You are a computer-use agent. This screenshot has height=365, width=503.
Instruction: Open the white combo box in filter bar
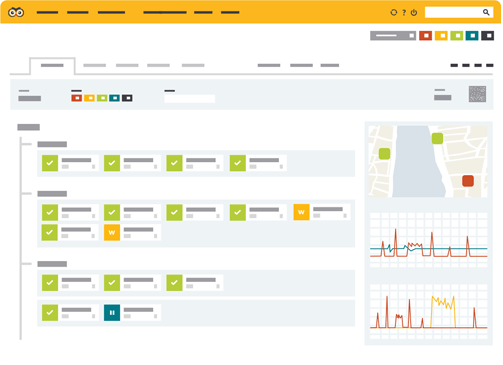pos(189,99)
